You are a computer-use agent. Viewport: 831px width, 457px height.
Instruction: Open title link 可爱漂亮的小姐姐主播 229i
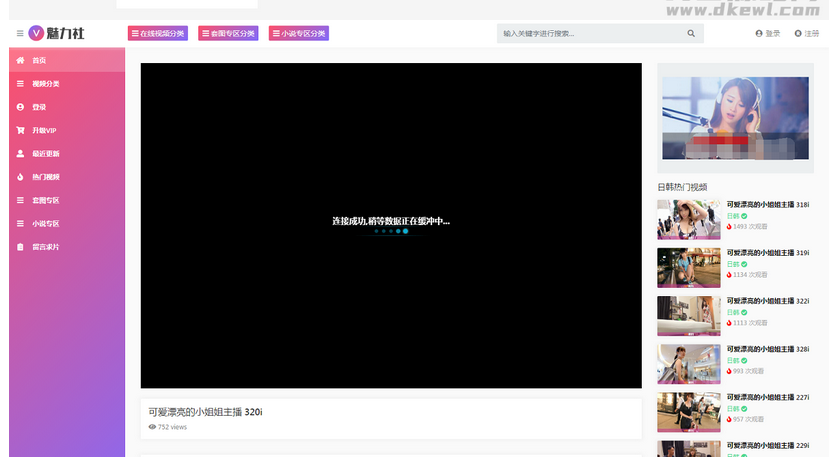[768, 445]
